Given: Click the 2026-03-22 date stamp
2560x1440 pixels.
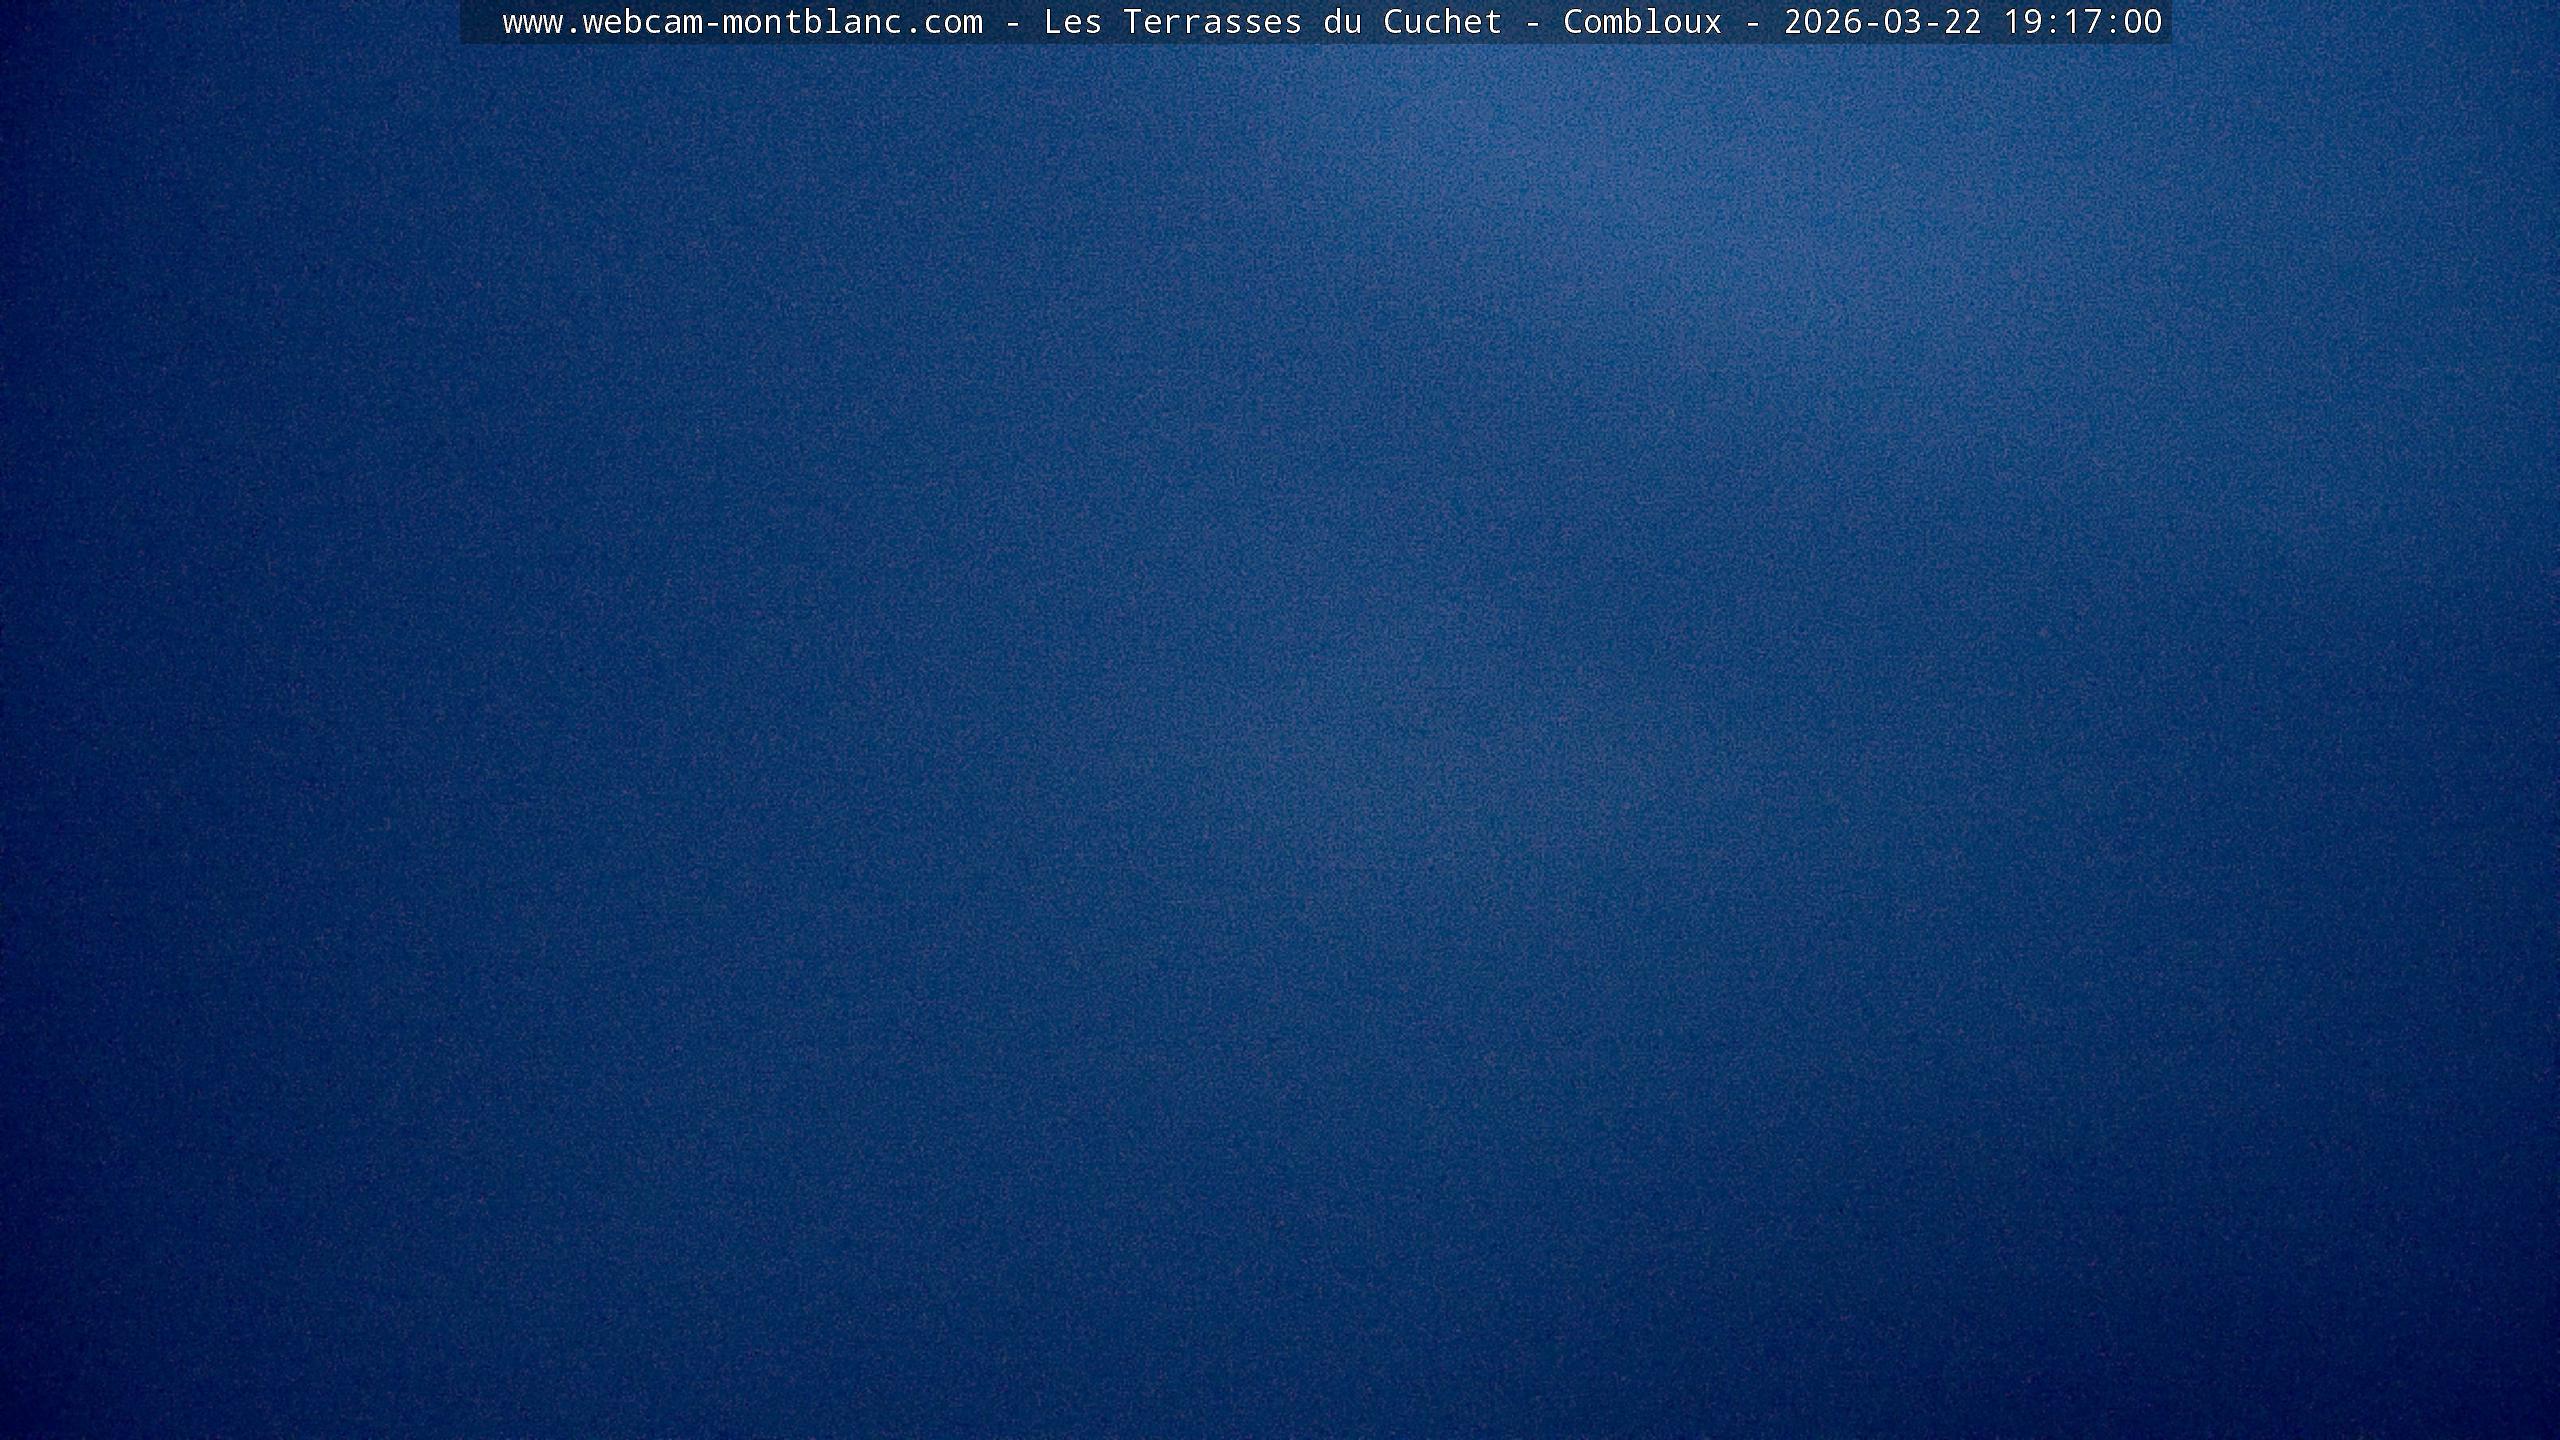Looking at the screenshot, I should [1882, 22].
